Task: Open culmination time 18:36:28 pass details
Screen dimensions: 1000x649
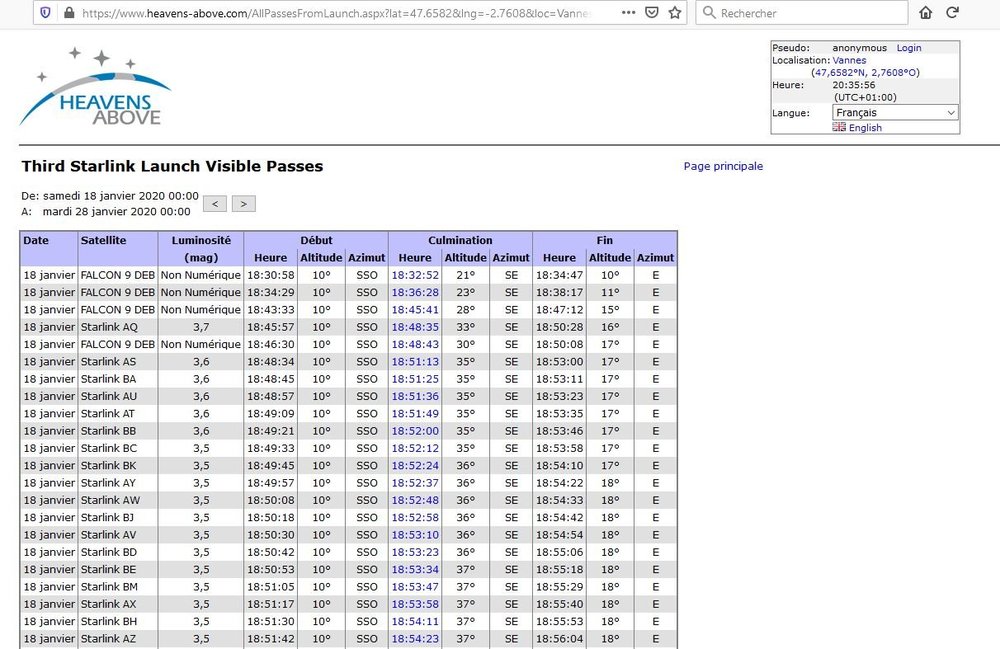Action: 415,293
